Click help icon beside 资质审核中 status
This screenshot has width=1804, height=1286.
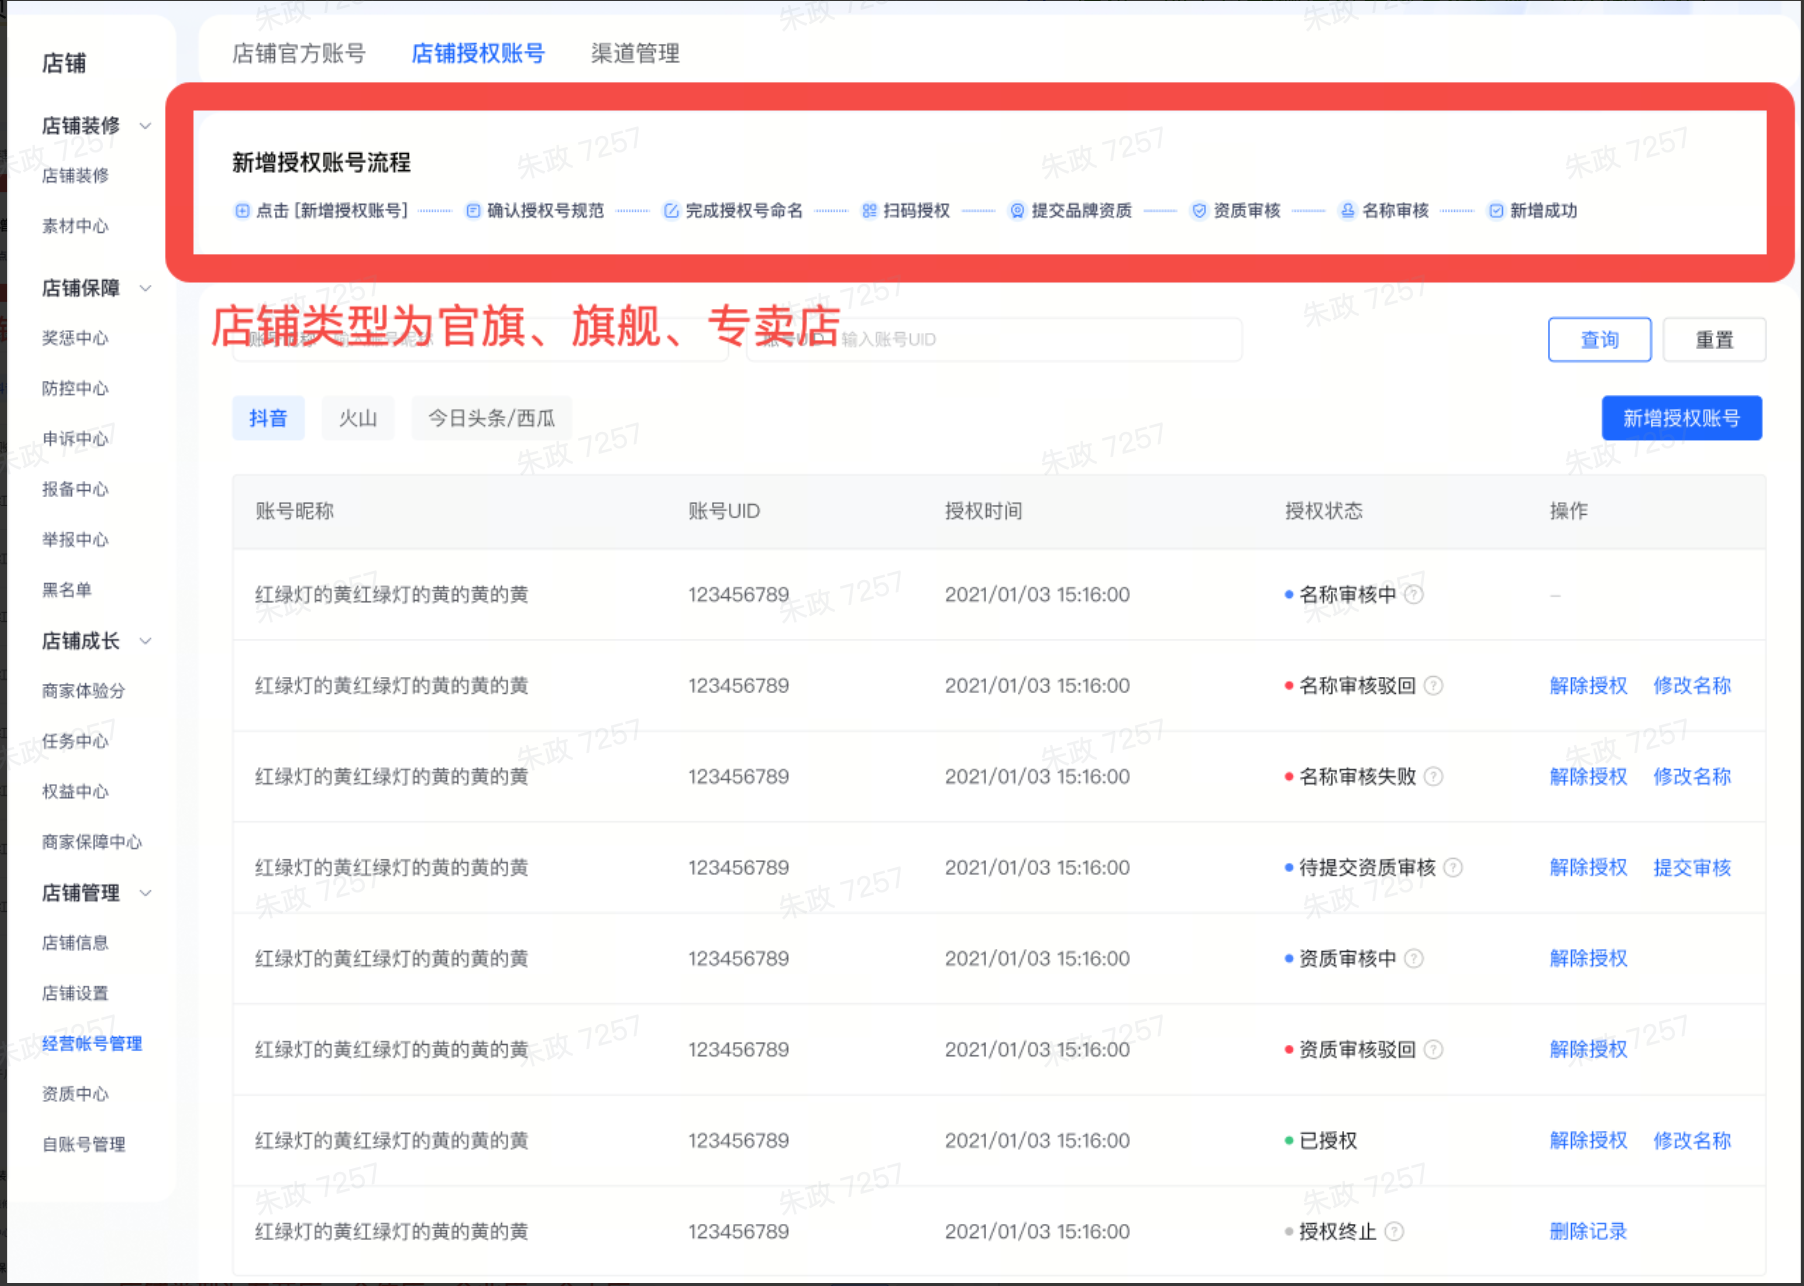point(1414,959)
